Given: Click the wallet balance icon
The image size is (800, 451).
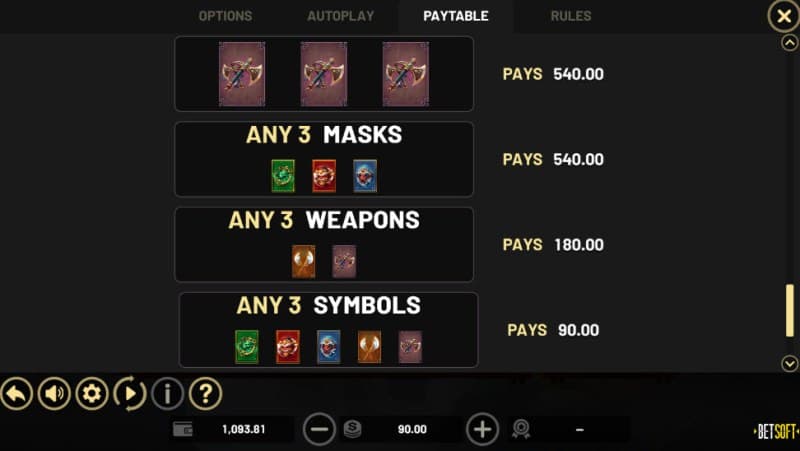Looking at the screenshot, I should (183, 429).
